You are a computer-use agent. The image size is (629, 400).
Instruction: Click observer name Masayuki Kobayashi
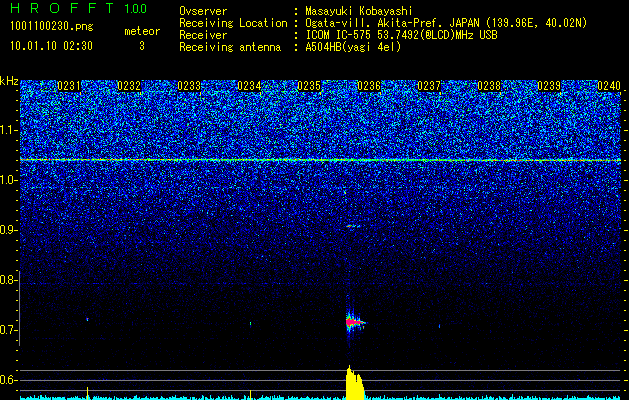[x=359, y=11]
